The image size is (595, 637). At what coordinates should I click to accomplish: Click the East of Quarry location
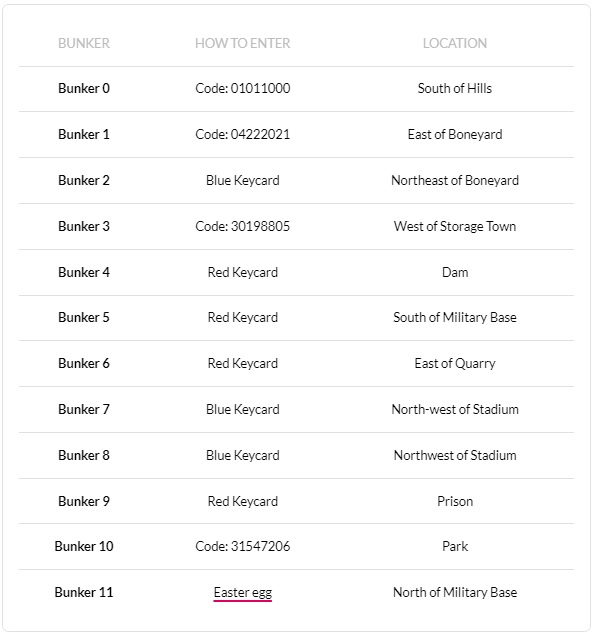click(x=455, y=363)
